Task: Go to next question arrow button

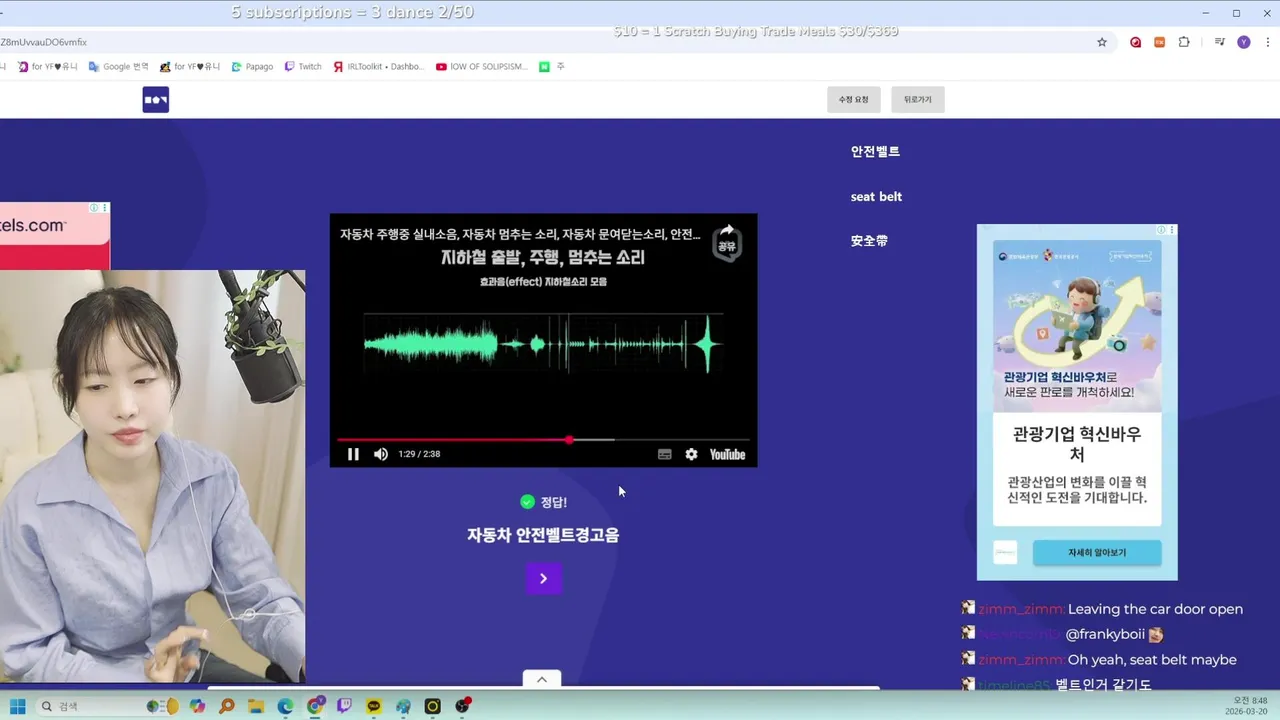Action: 543,578
